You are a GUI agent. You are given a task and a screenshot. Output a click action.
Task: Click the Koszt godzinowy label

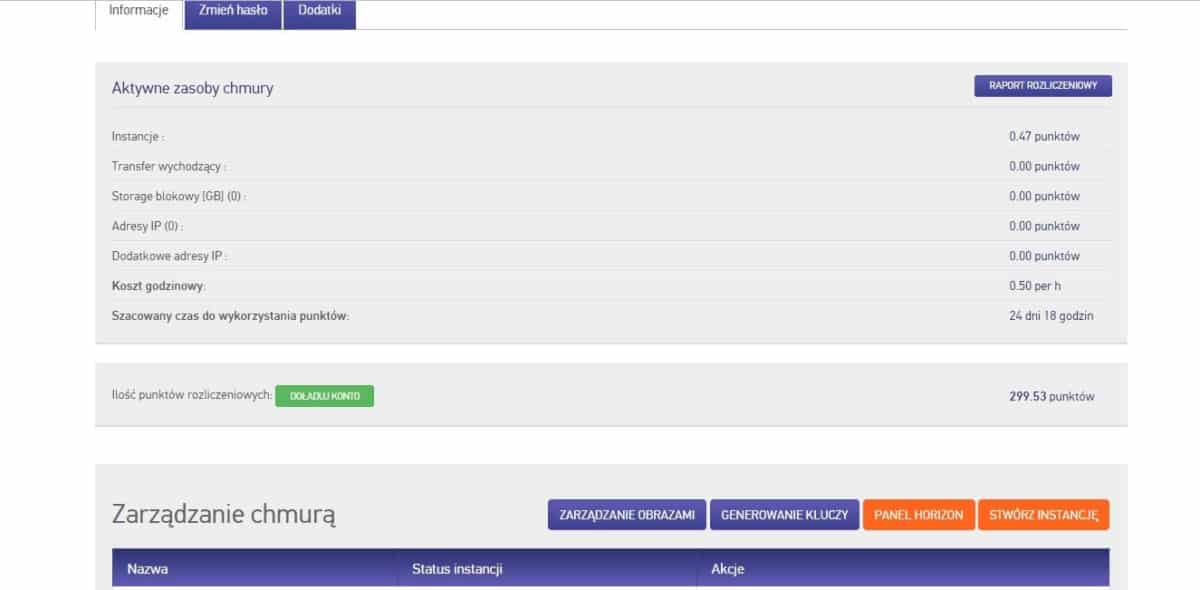(x=159, y=286)
